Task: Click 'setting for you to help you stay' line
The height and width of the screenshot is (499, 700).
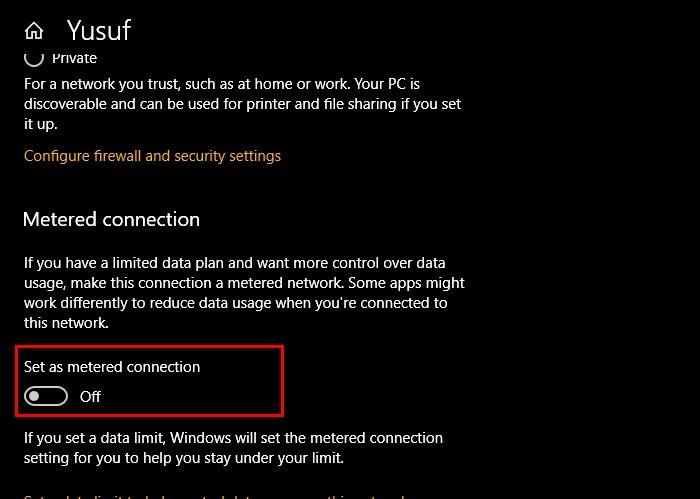Action: tap(184, 458)
